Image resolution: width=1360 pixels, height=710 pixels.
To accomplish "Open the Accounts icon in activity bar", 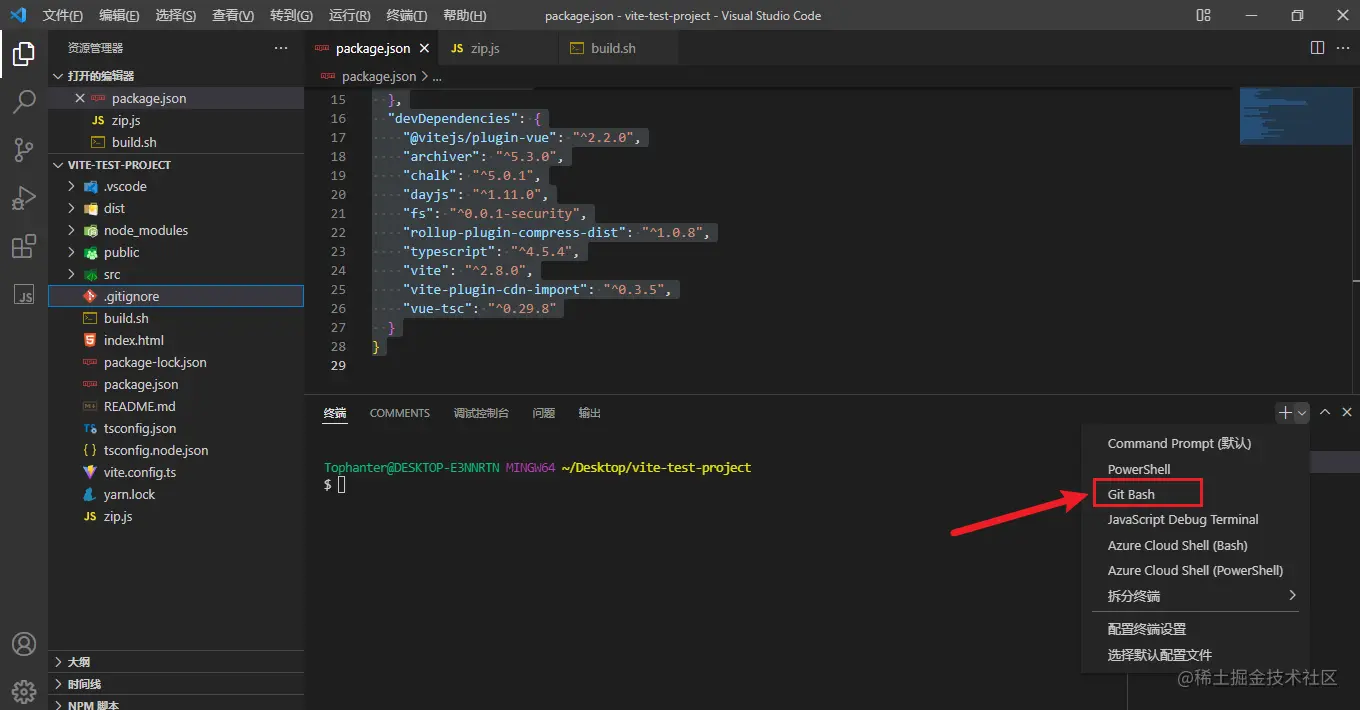I will pos(24,644).
